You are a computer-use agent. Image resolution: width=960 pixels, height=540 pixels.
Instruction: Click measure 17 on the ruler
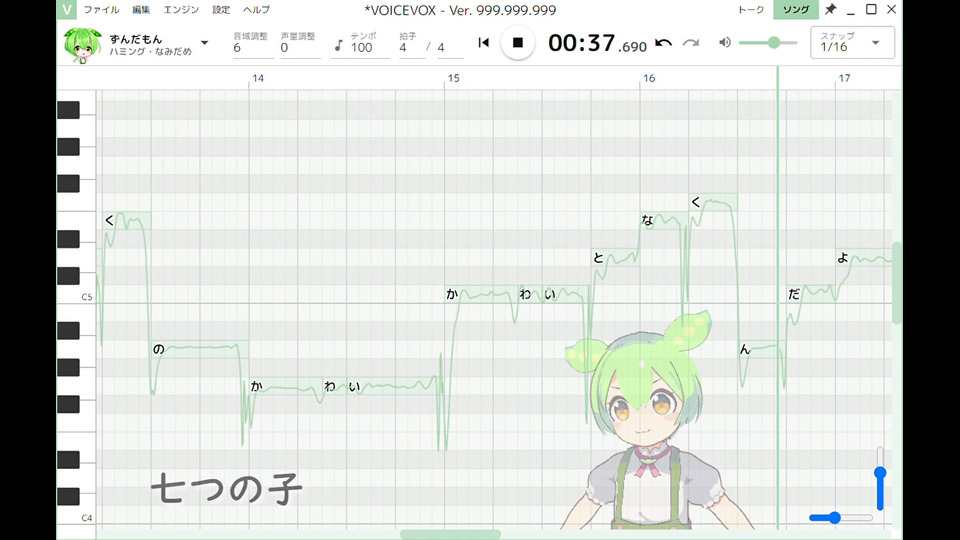(844, 78)
